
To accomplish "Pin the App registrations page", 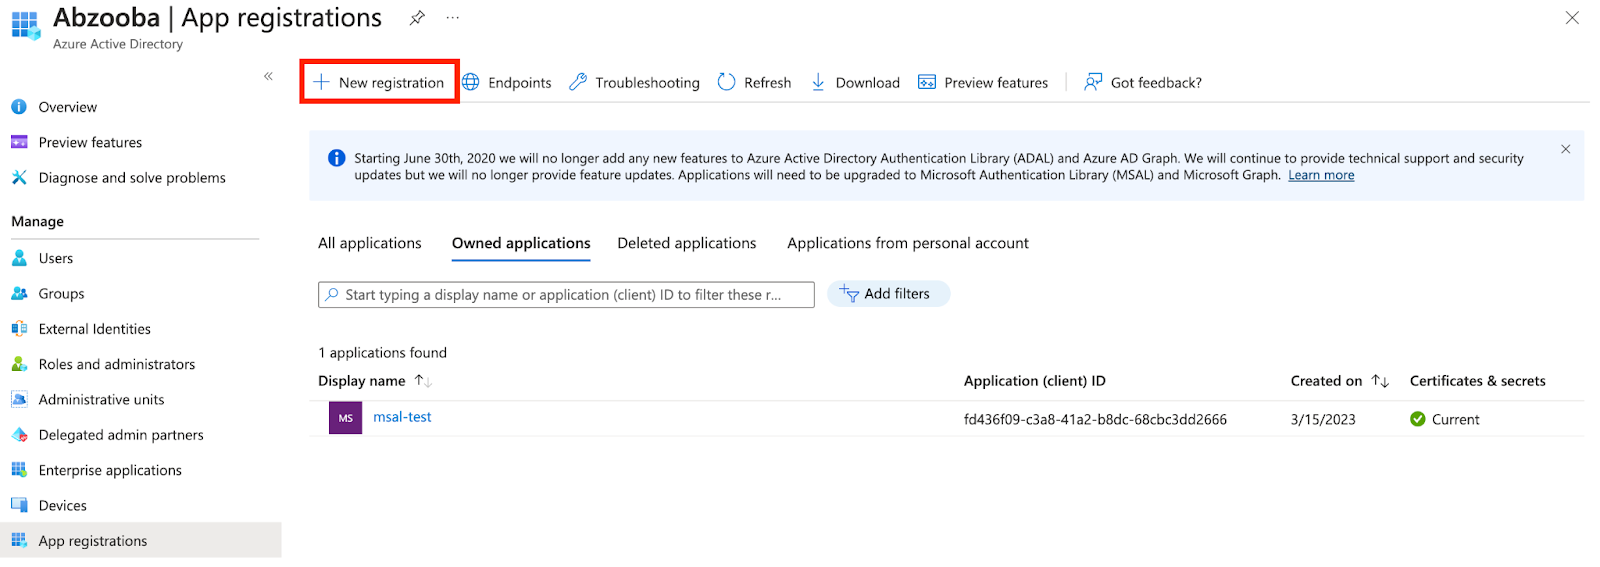I will [x=417, y=18].
